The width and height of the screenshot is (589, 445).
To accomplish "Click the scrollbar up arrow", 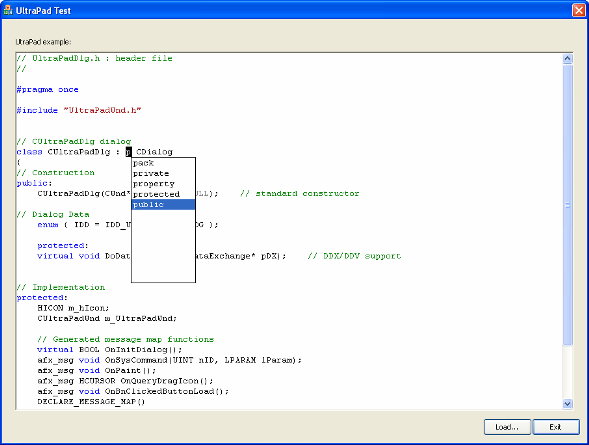I will point(567,59).
